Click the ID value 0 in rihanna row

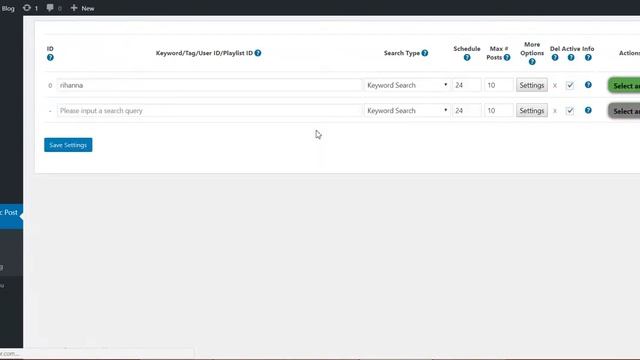coord(50,86)
